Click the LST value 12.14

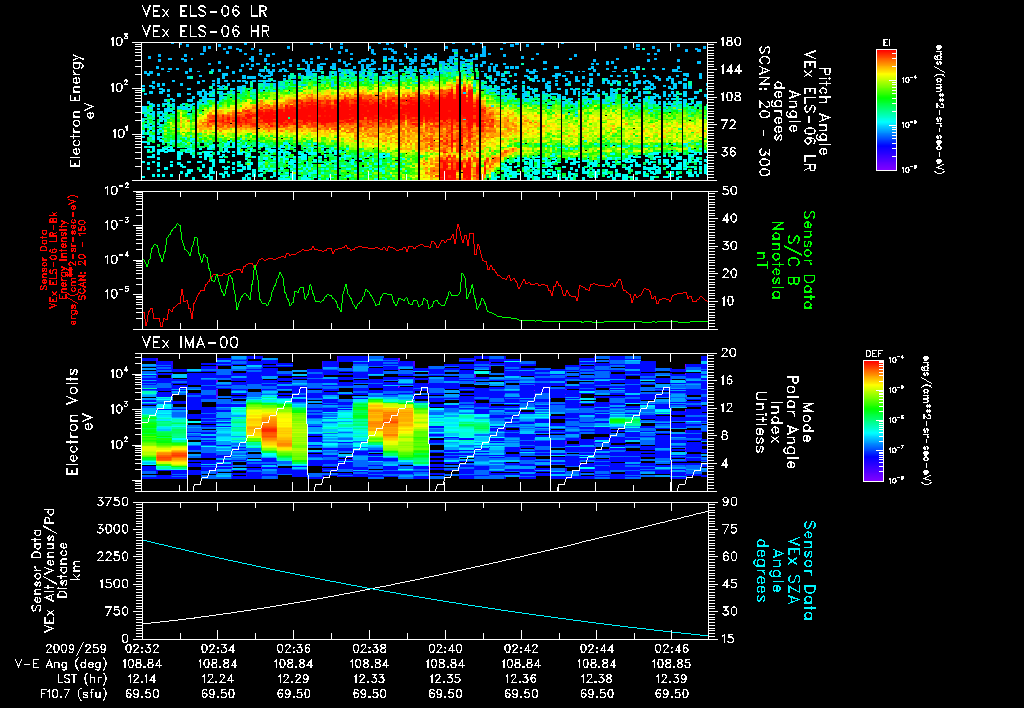tap(142, 679)
